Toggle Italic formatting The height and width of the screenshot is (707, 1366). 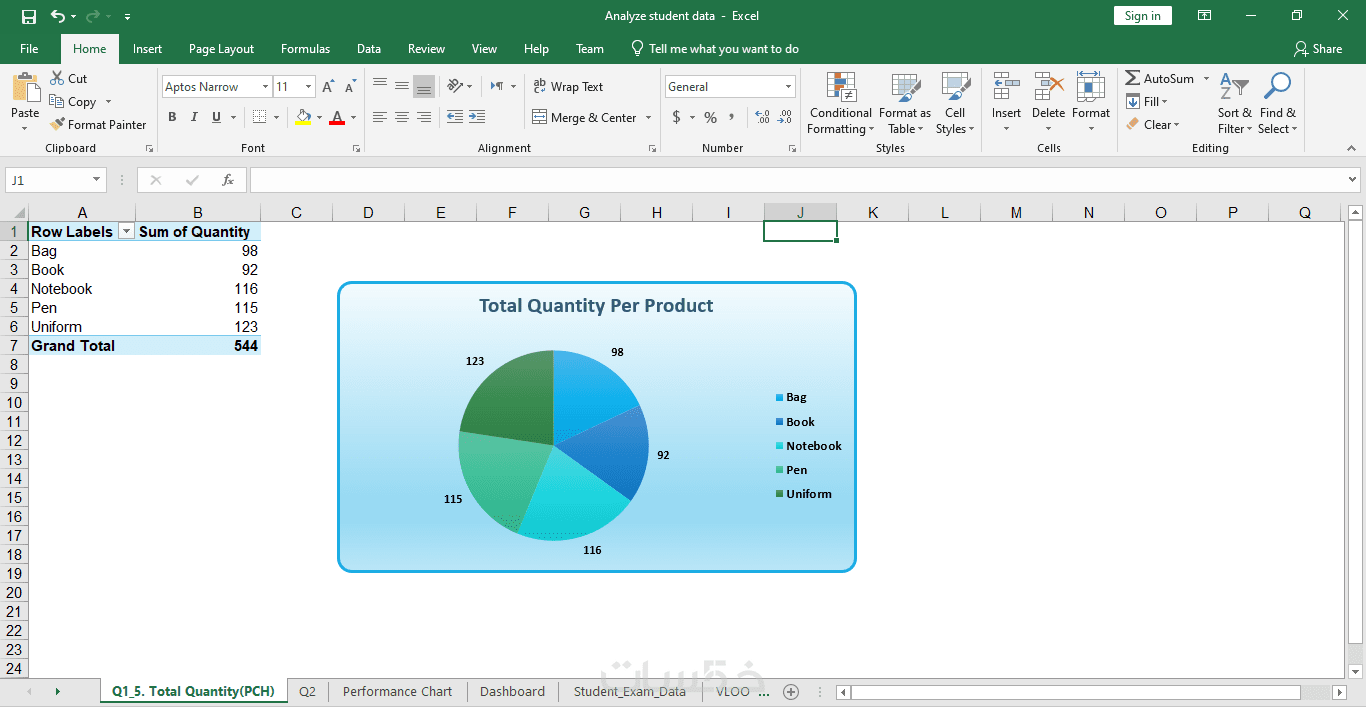194,117
